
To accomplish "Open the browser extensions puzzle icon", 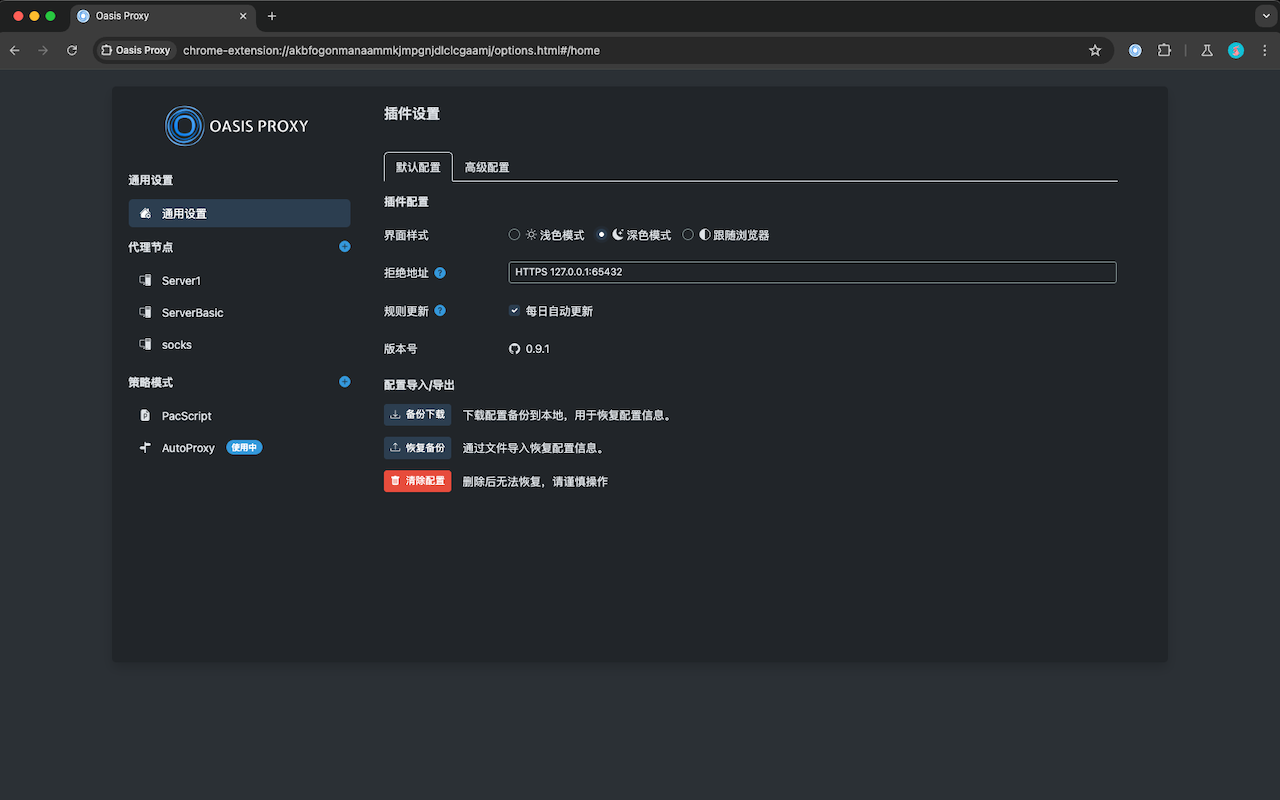I will coord(1164,49).
